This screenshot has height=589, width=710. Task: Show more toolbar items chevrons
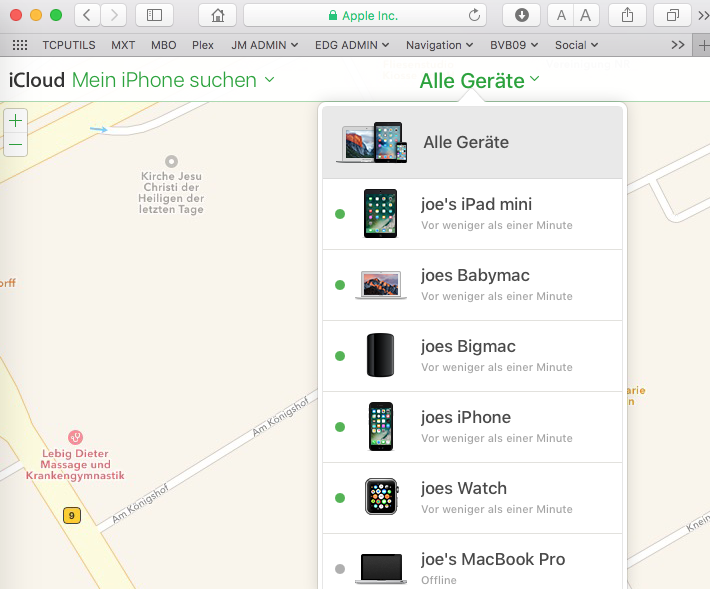(x=703, y=15)
